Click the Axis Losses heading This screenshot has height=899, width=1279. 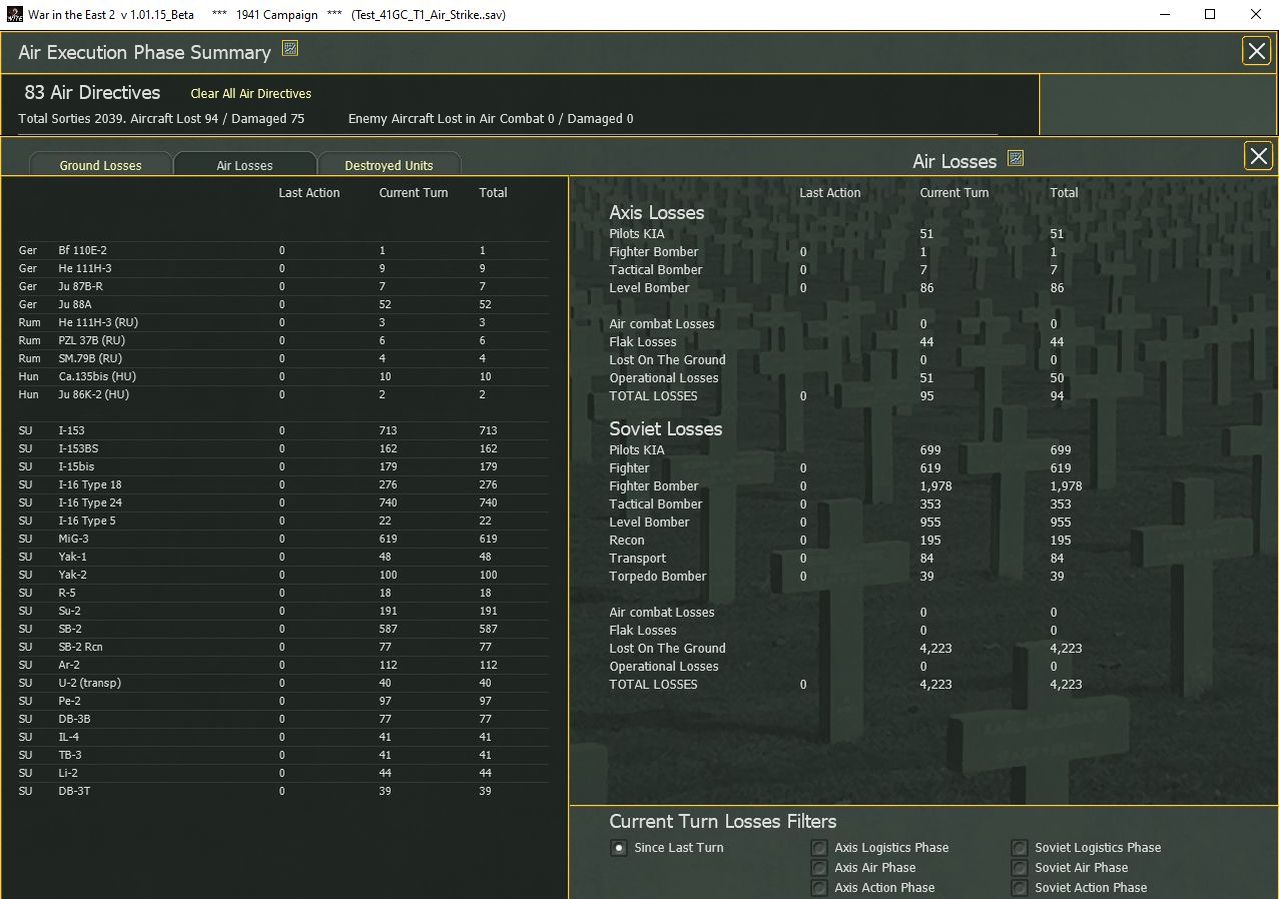point(657,213)
